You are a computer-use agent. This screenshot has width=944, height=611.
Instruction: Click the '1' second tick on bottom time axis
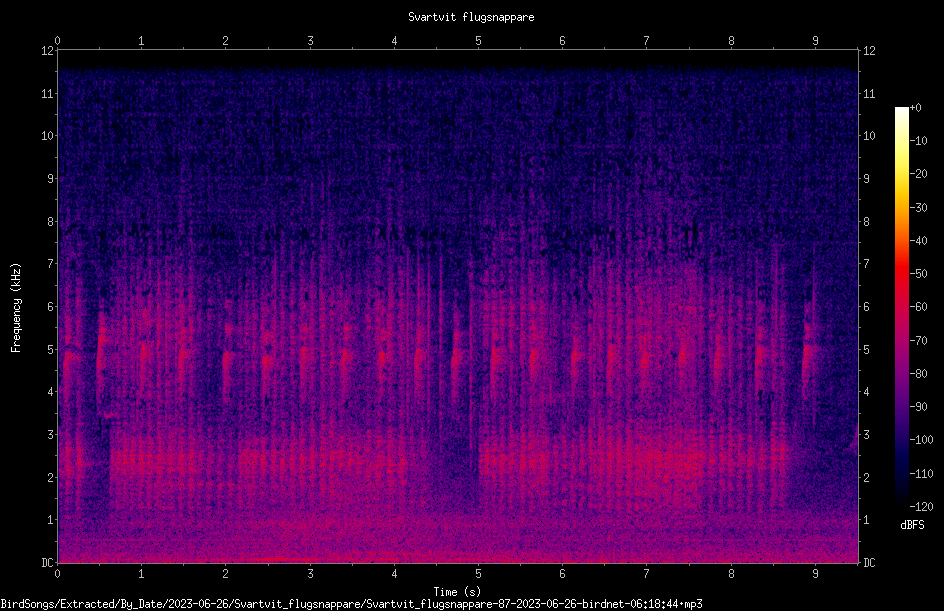141,574
